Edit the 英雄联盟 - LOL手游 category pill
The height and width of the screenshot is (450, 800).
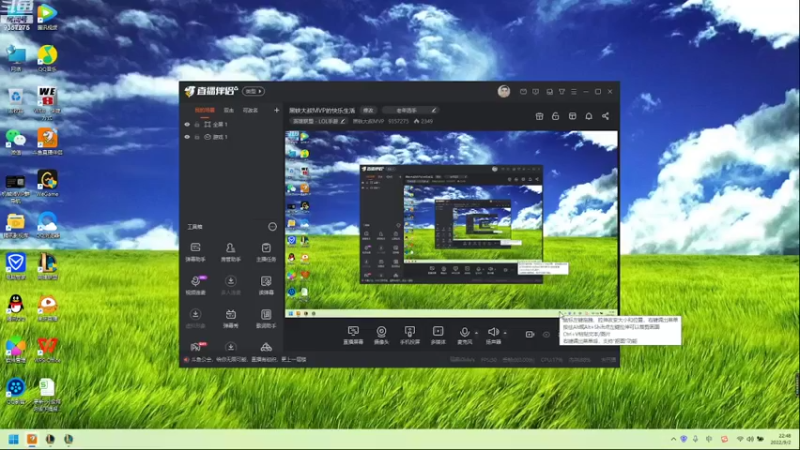pos(319,121)
